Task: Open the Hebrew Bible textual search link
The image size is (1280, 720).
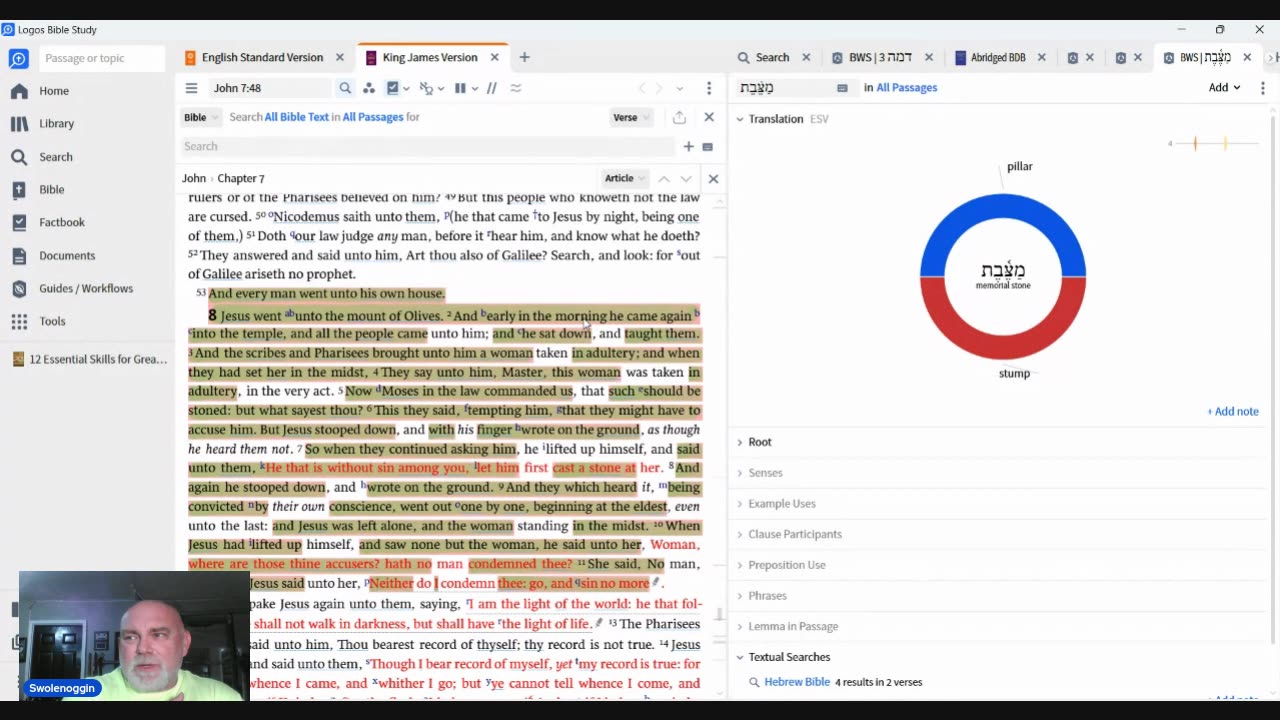Action: click(x=797, y=682)
